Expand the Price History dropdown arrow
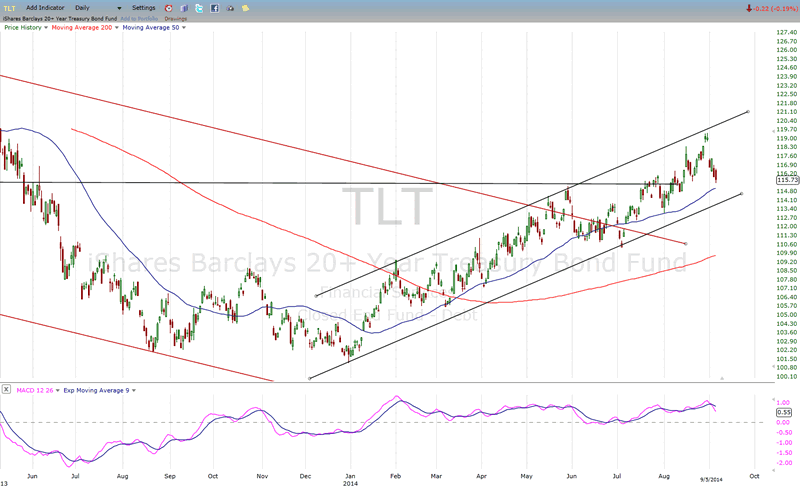The image size is (800, 486). [46, 28]
